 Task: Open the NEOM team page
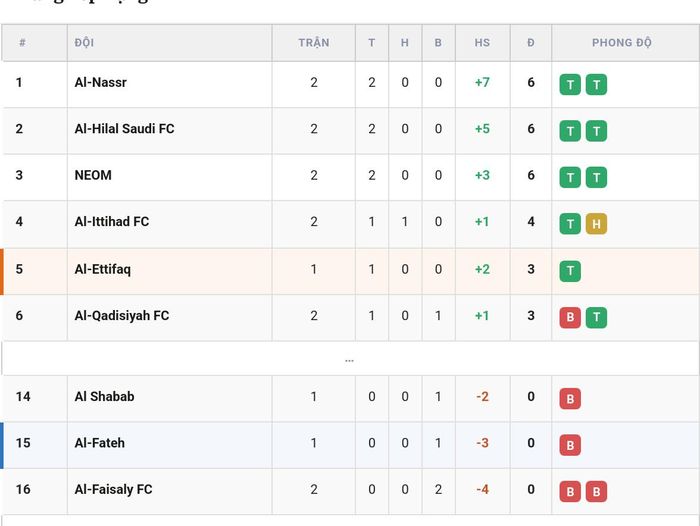tap(93, 175)
